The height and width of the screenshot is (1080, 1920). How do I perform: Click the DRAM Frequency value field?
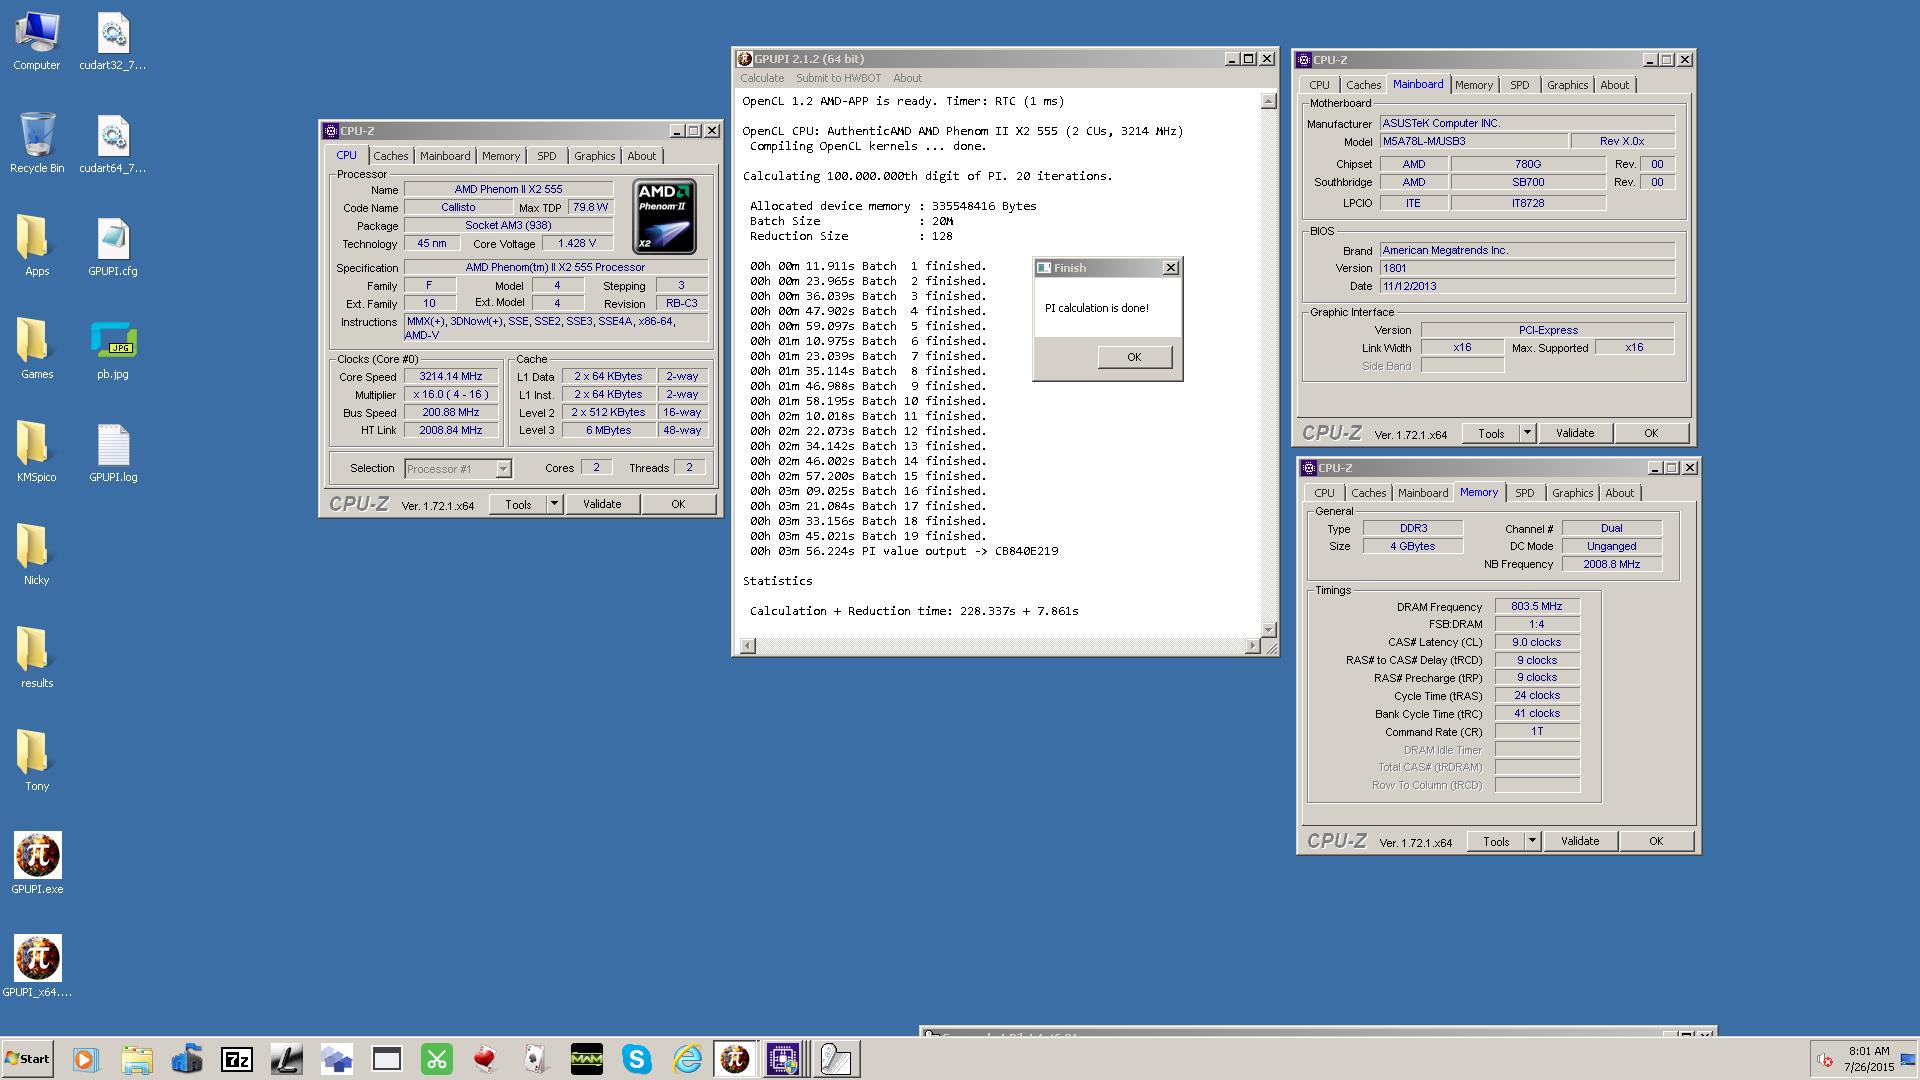click(1537, 606)
